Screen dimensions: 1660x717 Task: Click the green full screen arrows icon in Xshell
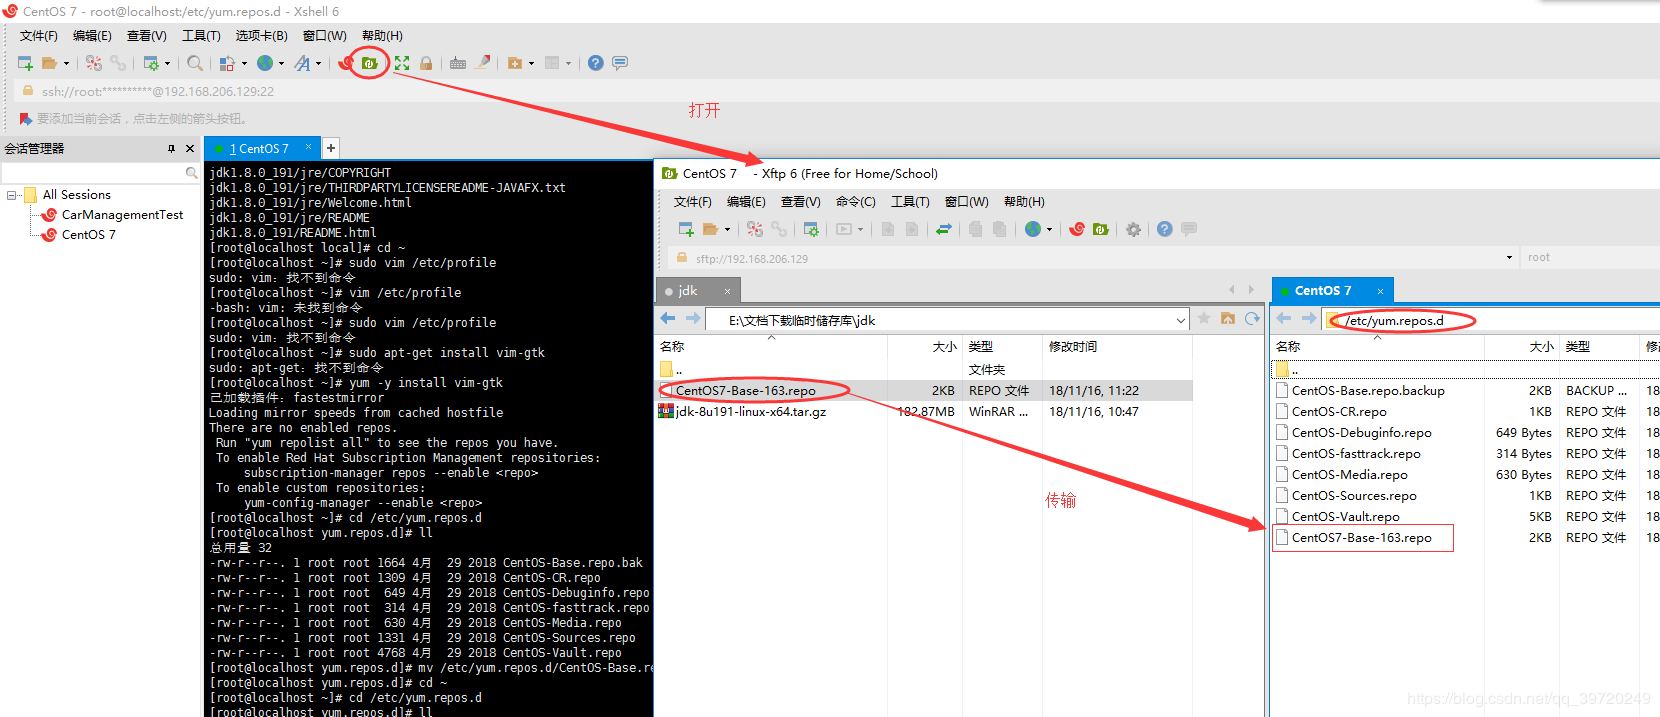(402, 63)
